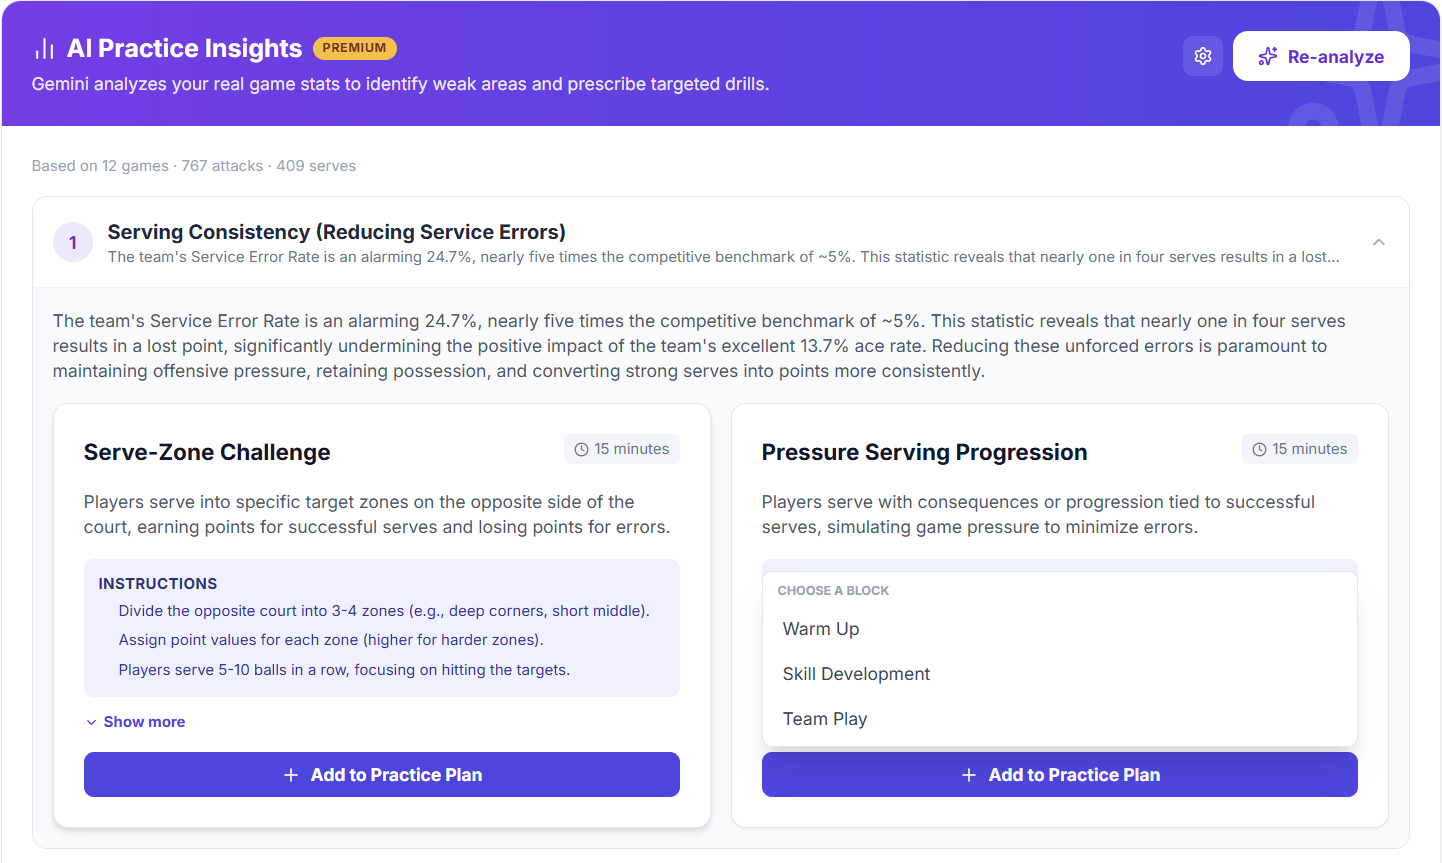Add Pressure Serving Progression to Practice Plan
The height and width of the screenshot is (863, 1442).
(1059, 774)
